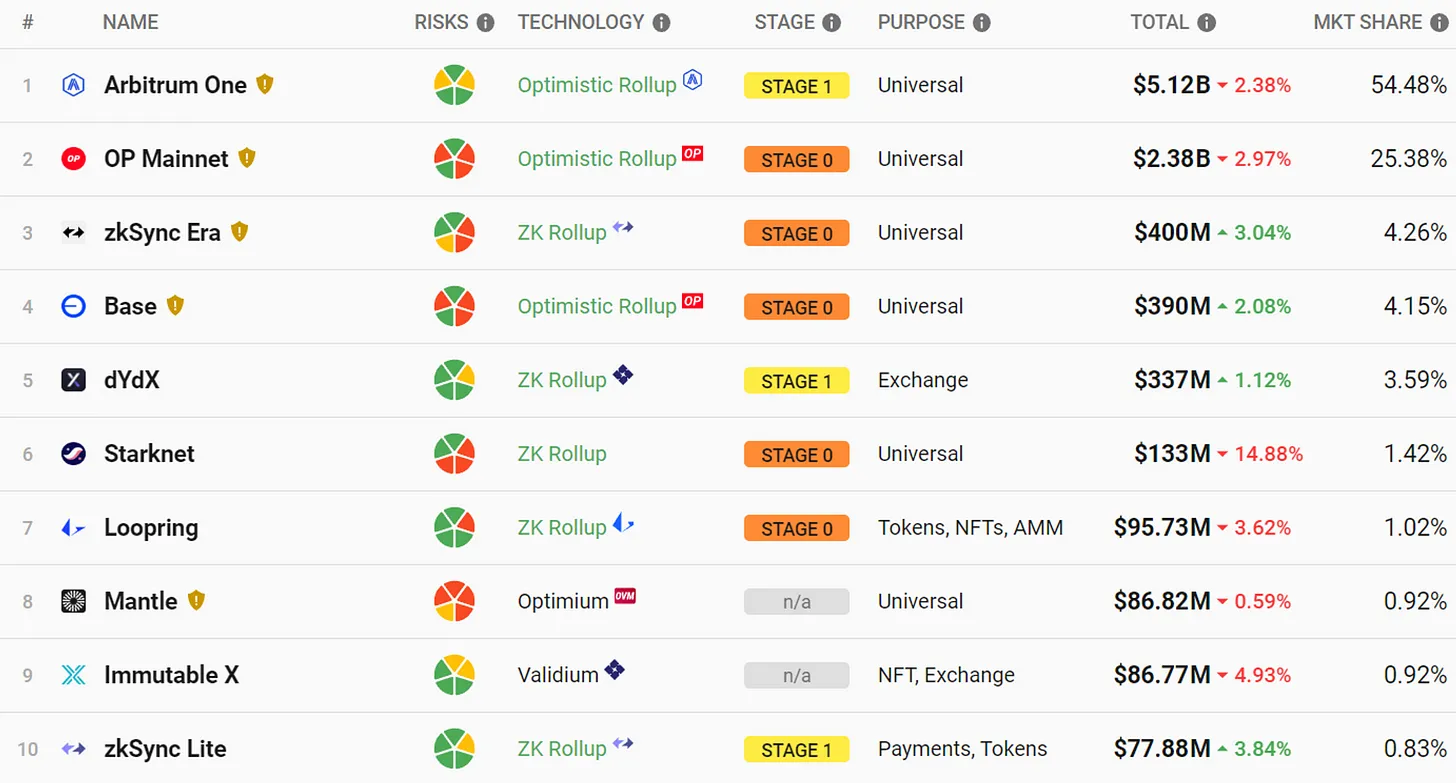
Task: Sort by the NAME column header
Action: coord(130,23)
